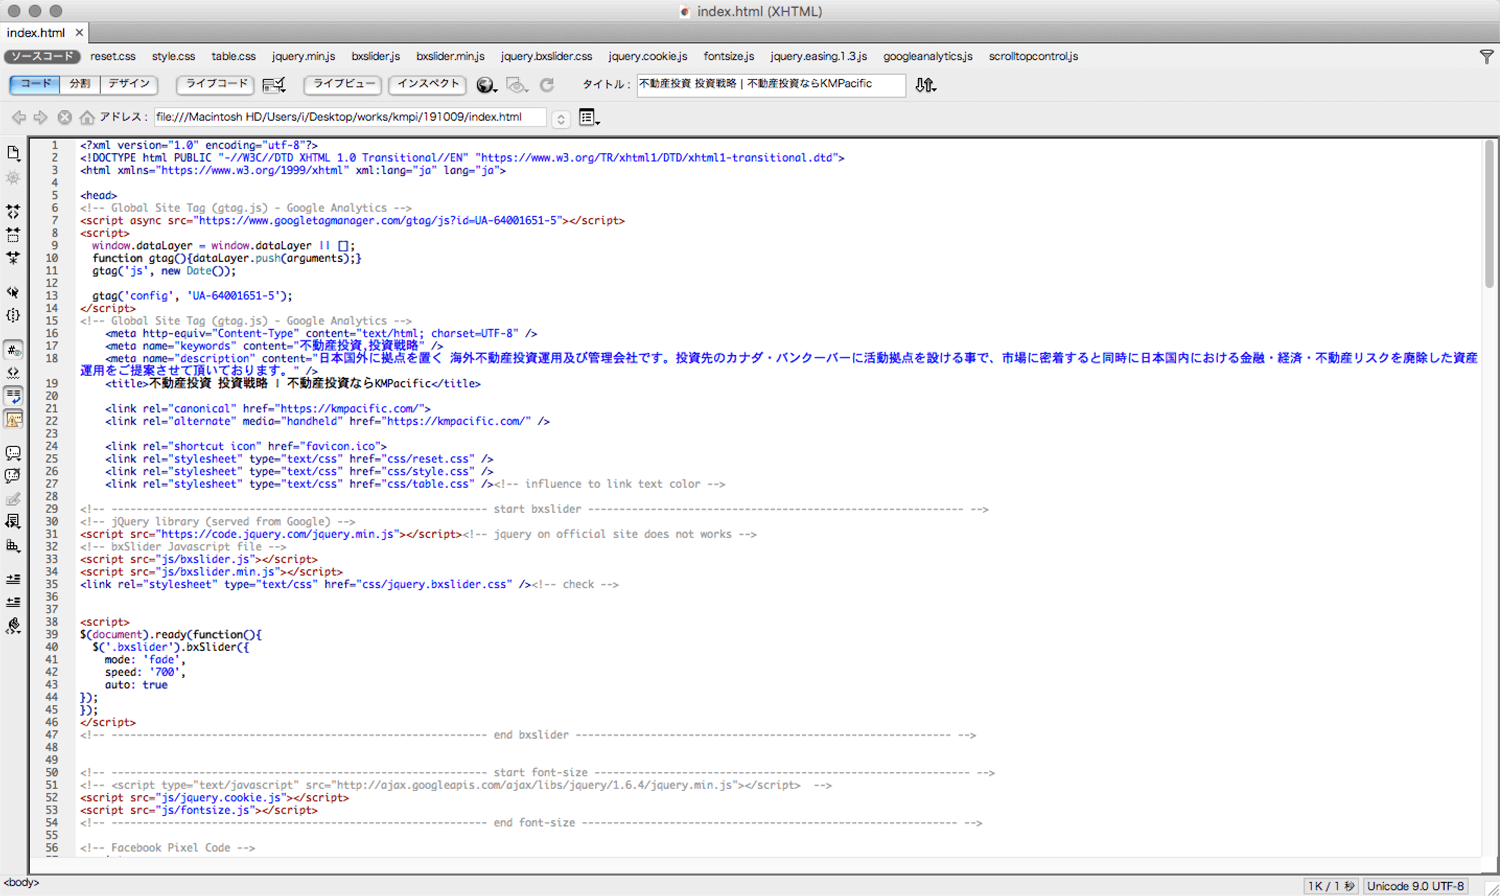The image size is (1500, 896).
Task: Switch to デザイン view
Action: point(130,85)
